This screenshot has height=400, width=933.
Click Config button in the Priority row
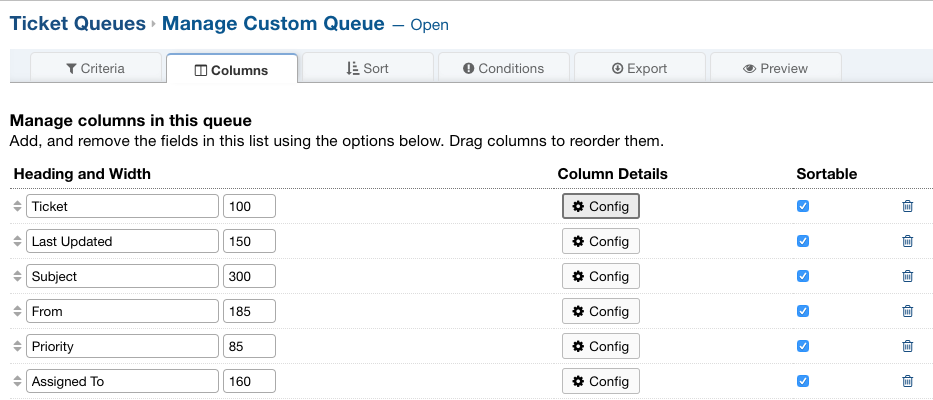600,346
